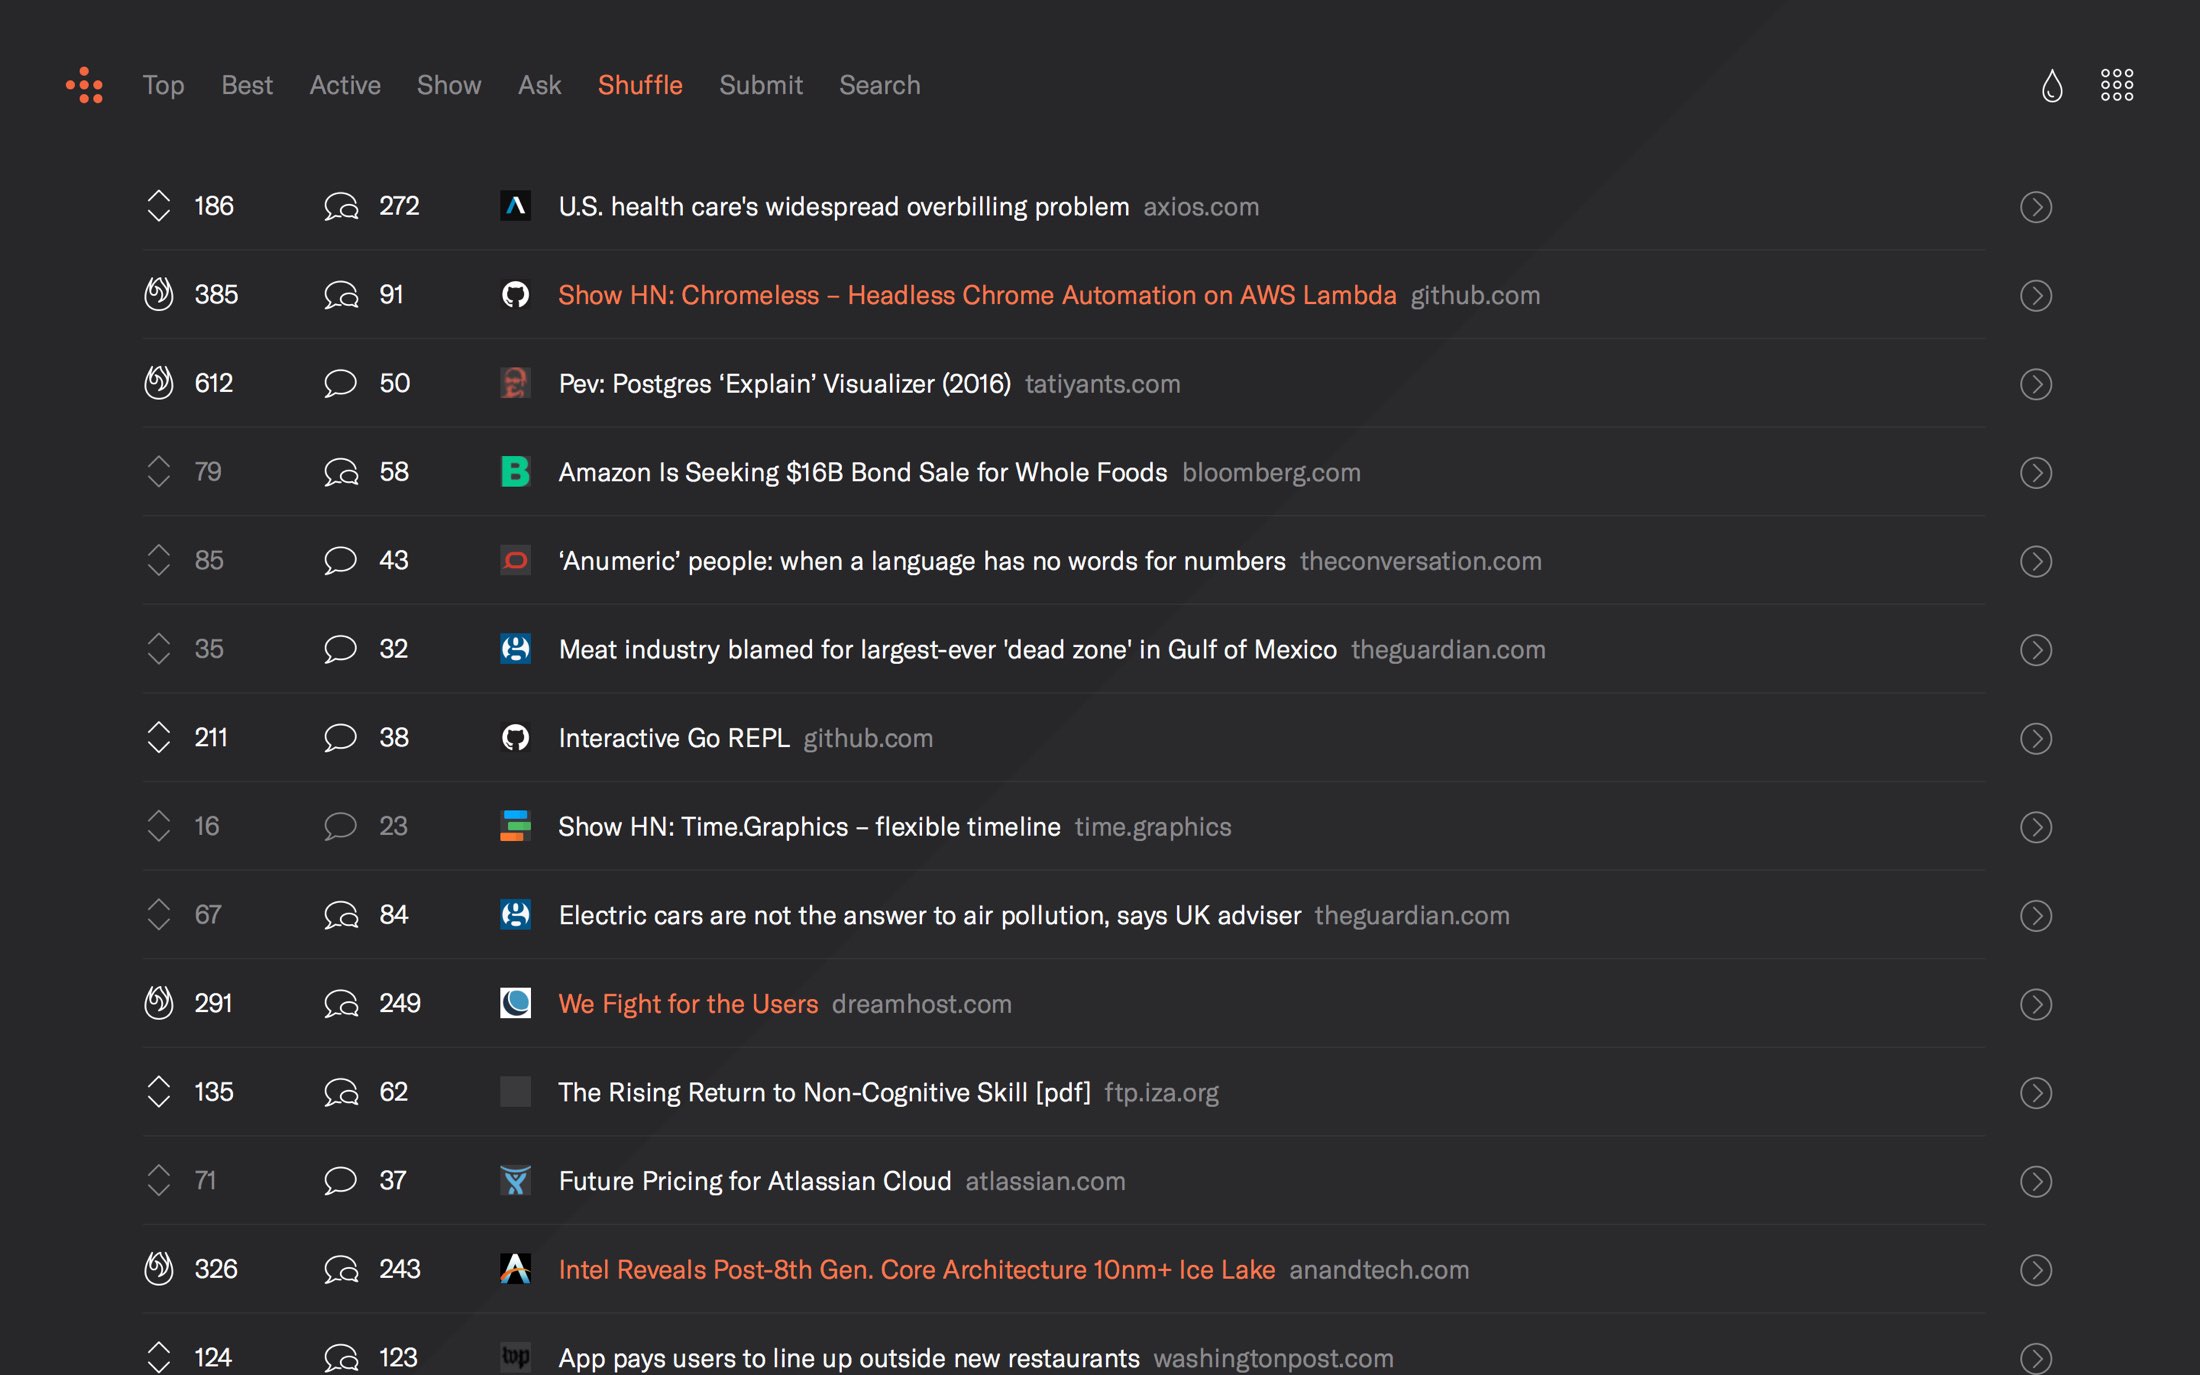Click the ftp.iza.org domain label

(1161, 1093)
